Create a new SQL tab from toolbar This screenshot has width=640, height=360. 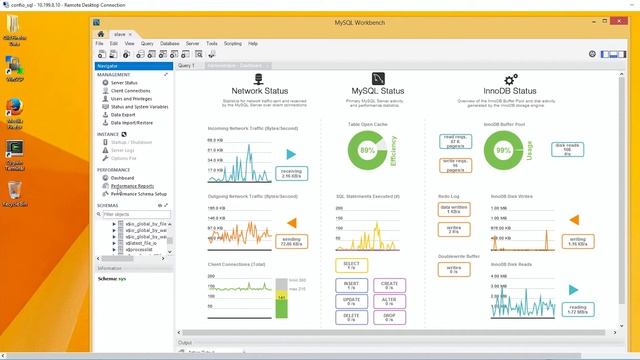click(x=102, y=54)
